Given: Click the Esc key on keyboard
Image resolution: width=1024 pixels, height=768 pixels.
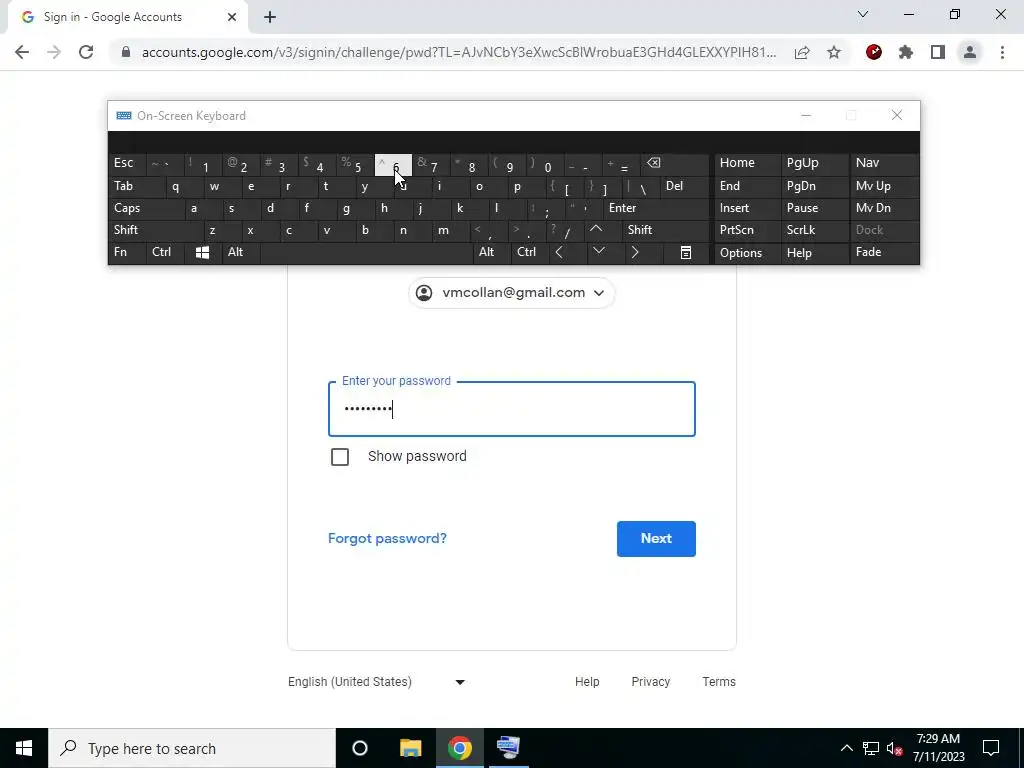Looking at the screenshot, I should pos(127,163).
